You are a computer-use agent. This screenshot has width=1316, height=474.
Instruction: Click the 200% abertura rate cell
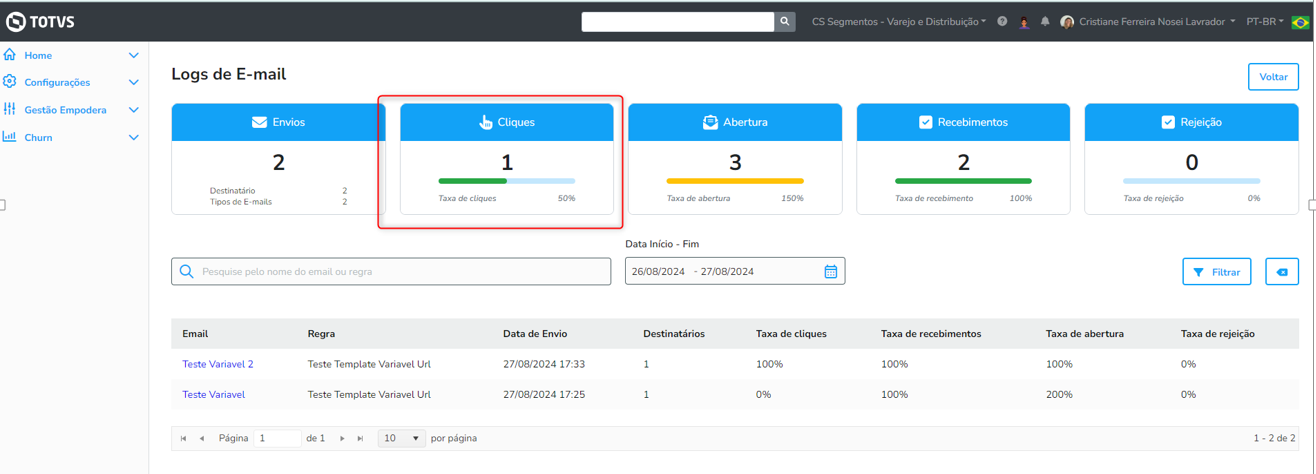pyautogui.click(x=1058, y=394)
